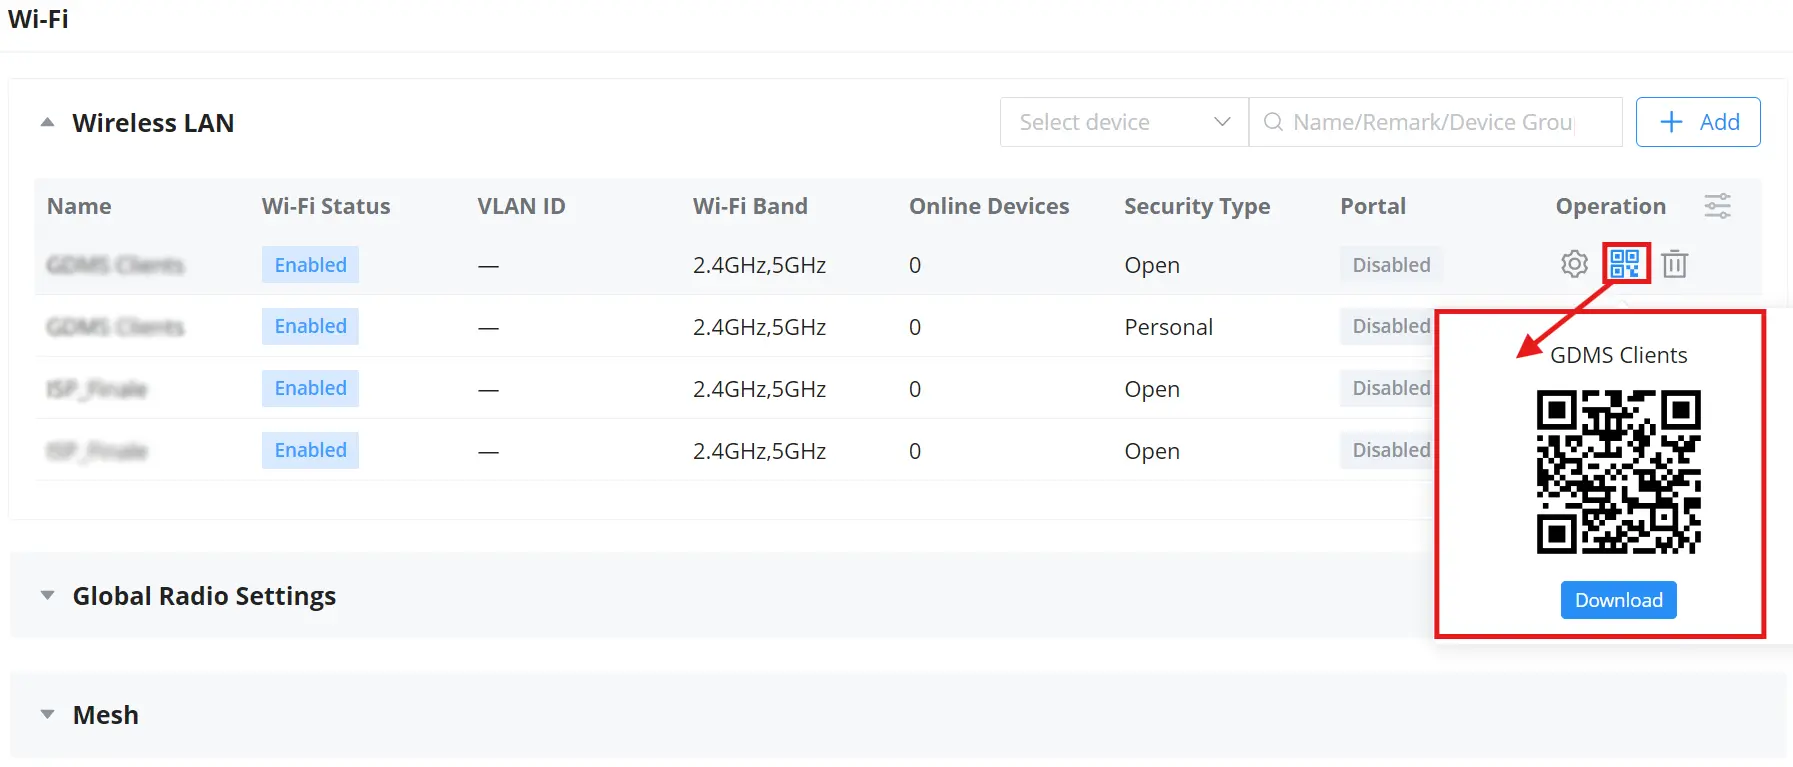Click the Personal security type cell
Screen dimensions: 1793x767
pyautogui.click(x=1168, y=327)
